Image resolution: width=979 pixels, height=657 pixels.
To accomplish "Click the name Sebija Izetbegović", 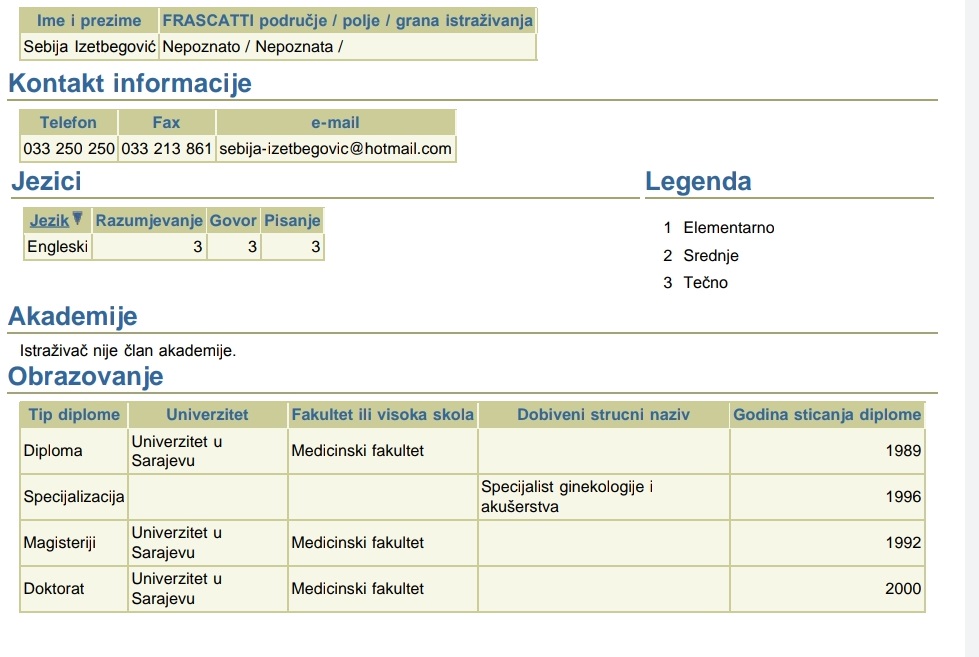I will point(90,46).
